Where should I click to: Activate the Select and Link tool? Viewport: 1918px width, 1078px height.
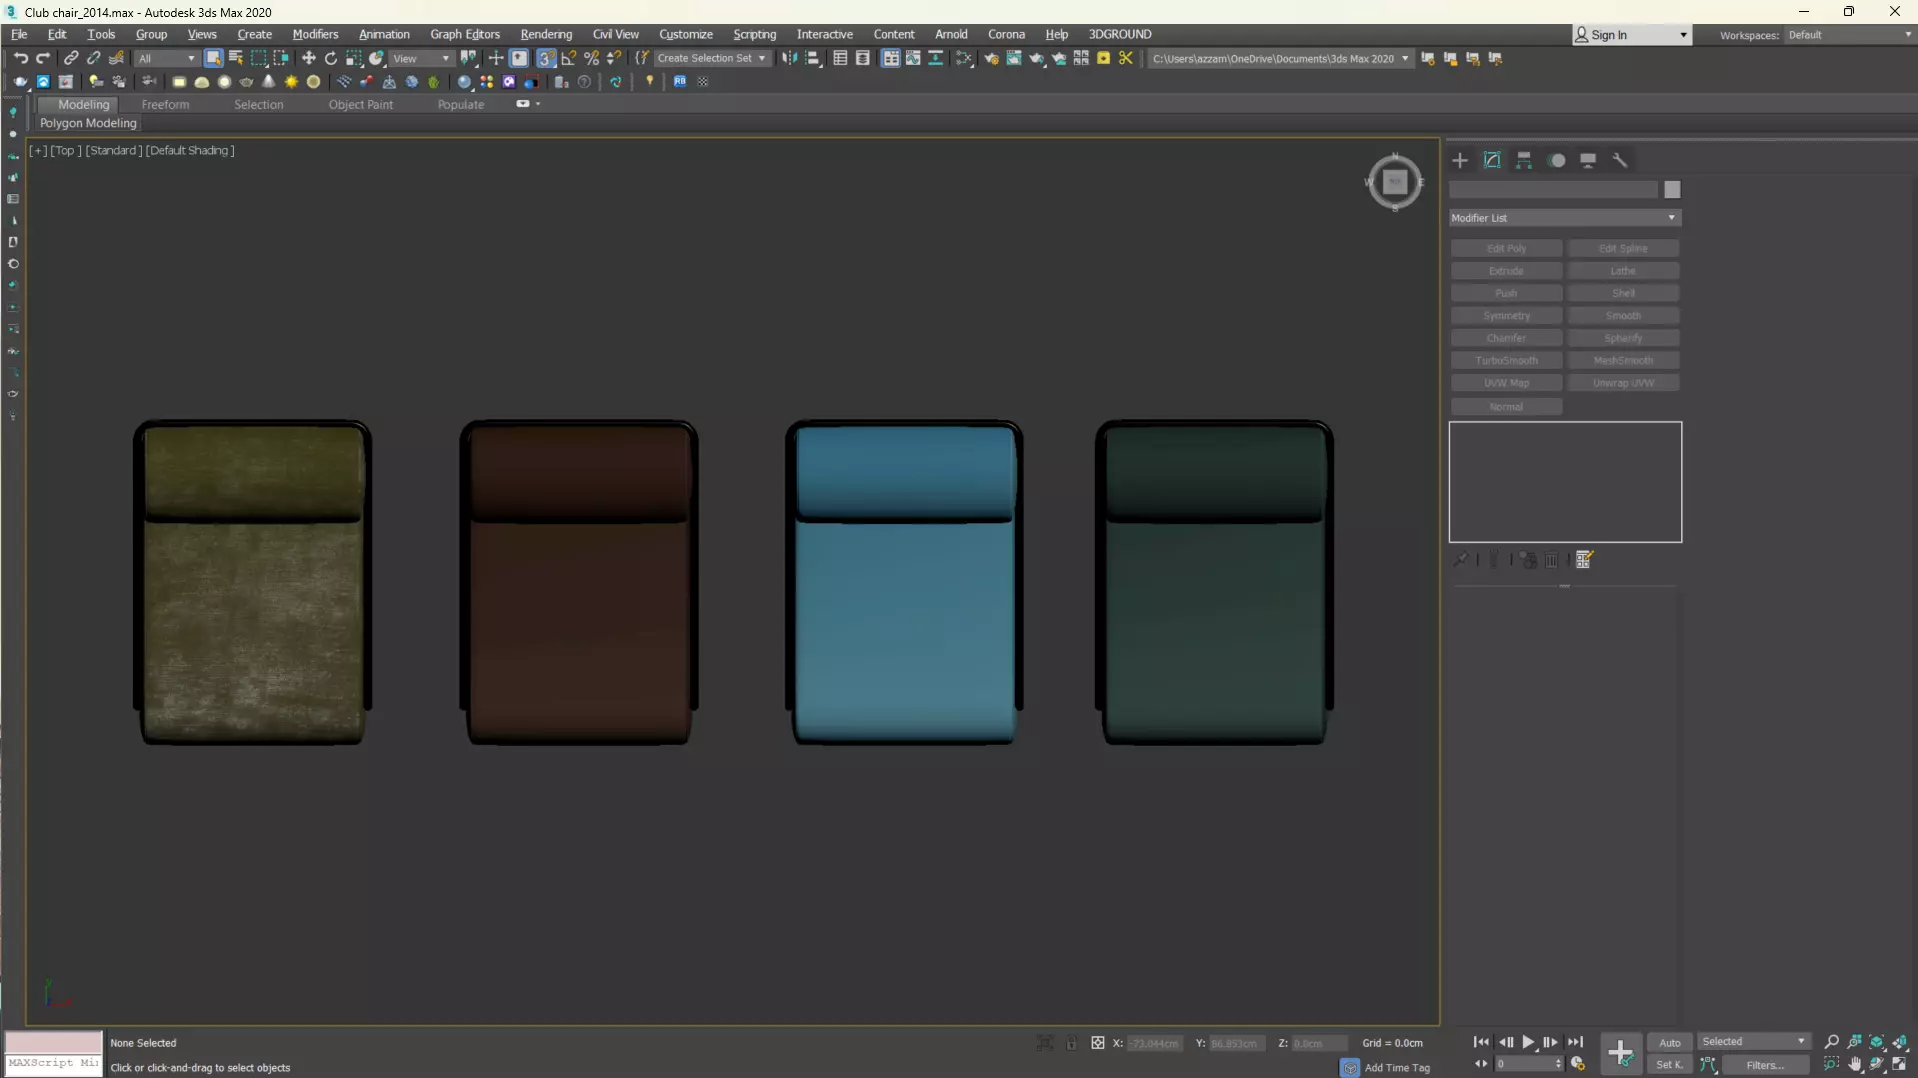(x=71, y=58)
